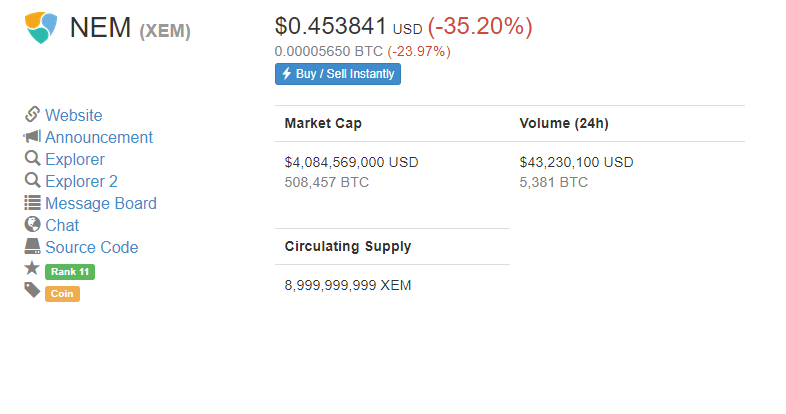Viewport: 786px width, 414px height.
Task: Click the globe icon beside Chat
Action: click(33, 224)
